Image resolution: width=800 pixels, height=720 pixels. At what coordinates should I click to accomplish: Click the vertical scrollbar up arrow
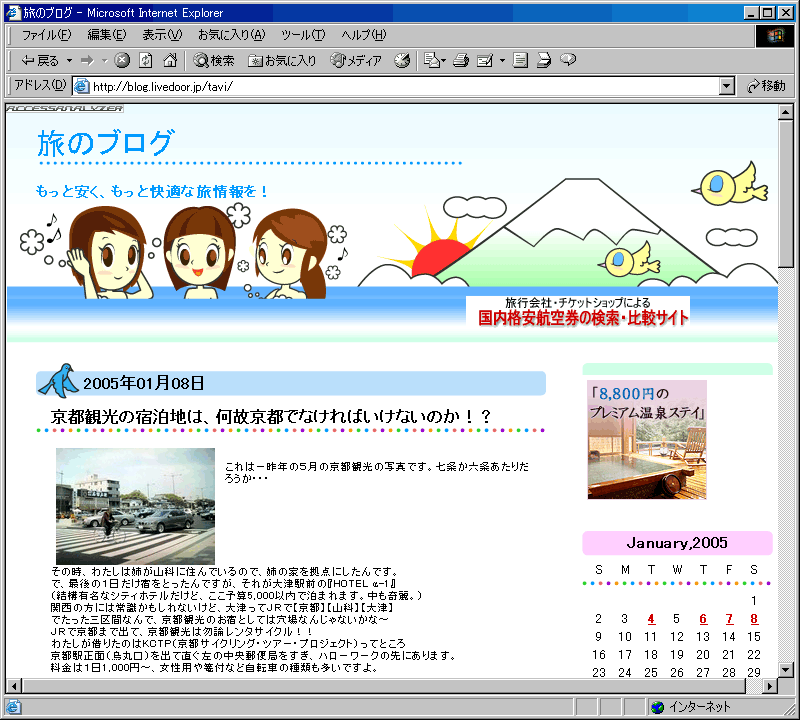(785, 112)
